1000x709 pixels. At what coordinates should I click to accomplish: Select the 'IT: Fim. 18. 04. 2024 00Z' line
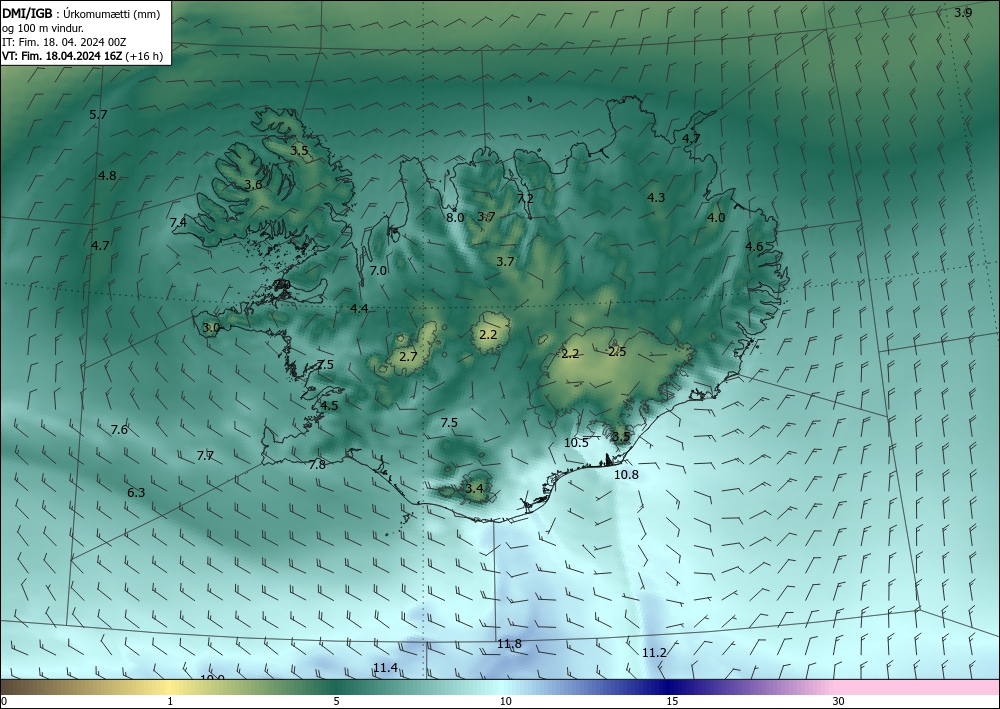[x=64, y=42]
